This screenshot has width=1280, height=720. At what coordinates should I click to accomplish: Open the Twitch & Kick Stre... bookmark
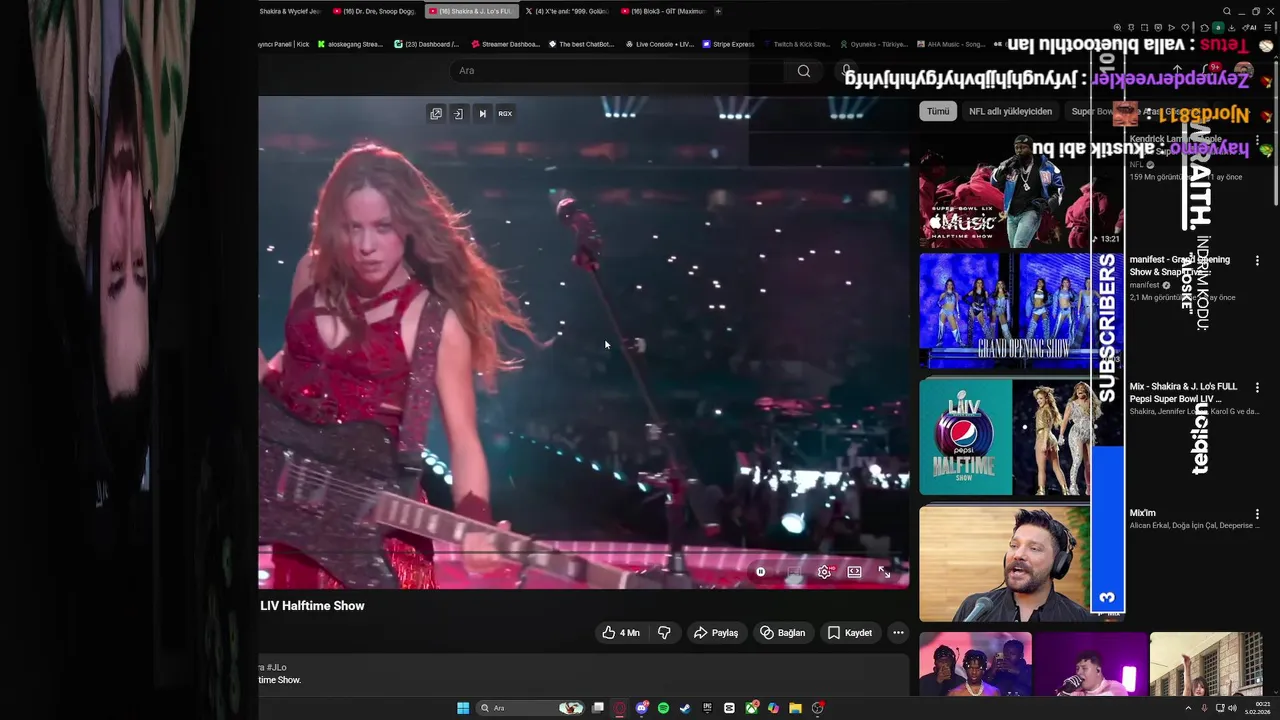tap(797, 44)
